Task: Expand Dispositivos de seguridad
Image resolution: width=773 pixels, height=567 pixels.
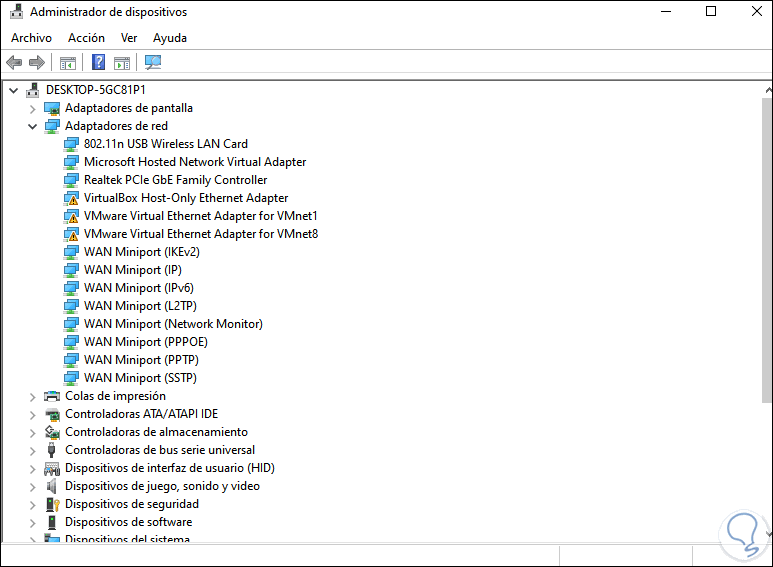Action: [x=33, y=505]
